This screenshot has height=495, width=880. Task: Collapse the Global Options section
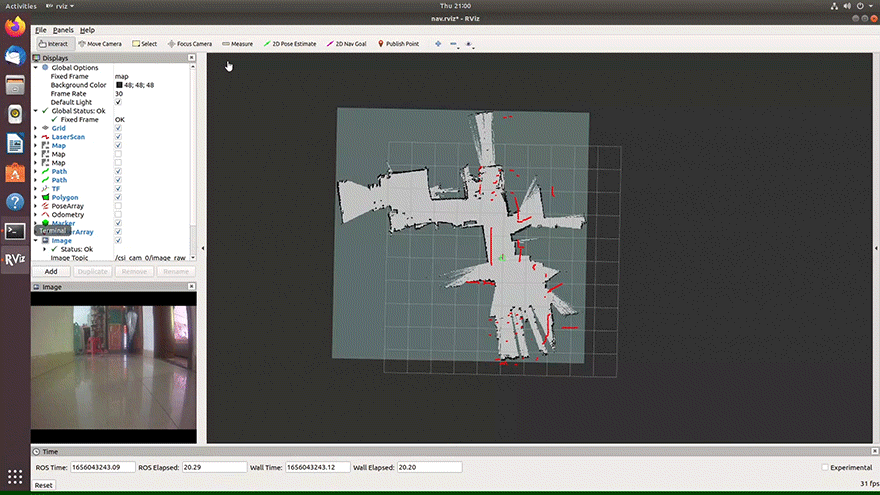36,68
